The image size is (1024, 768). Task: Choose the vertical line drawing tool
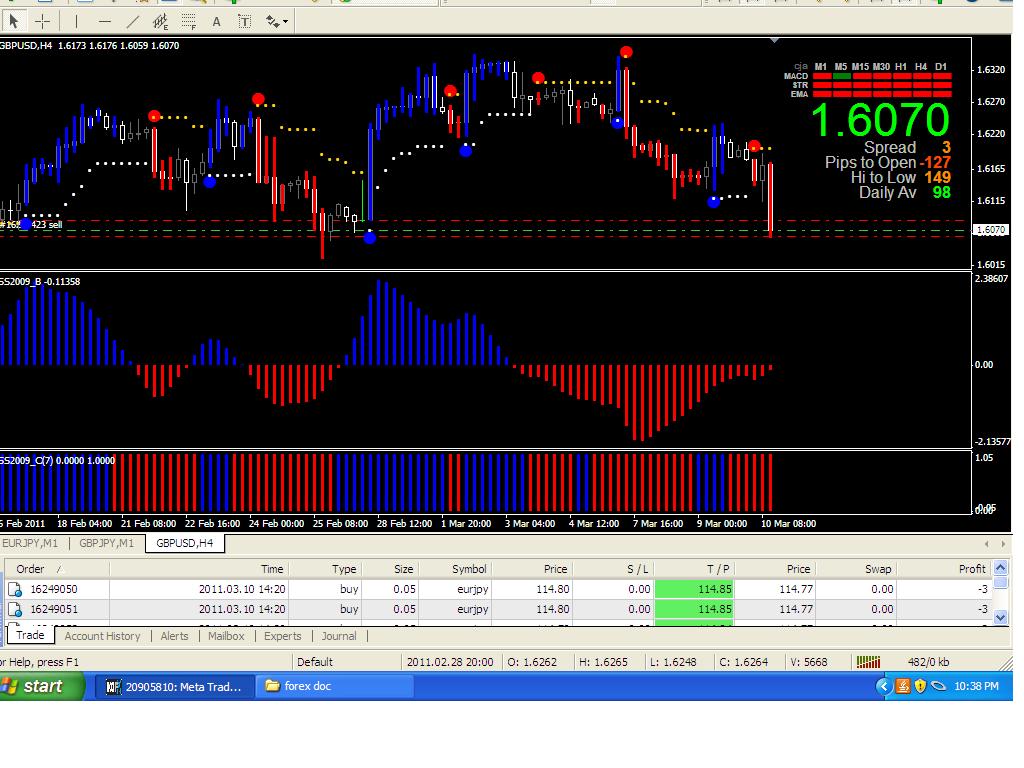tap(76, 22)
